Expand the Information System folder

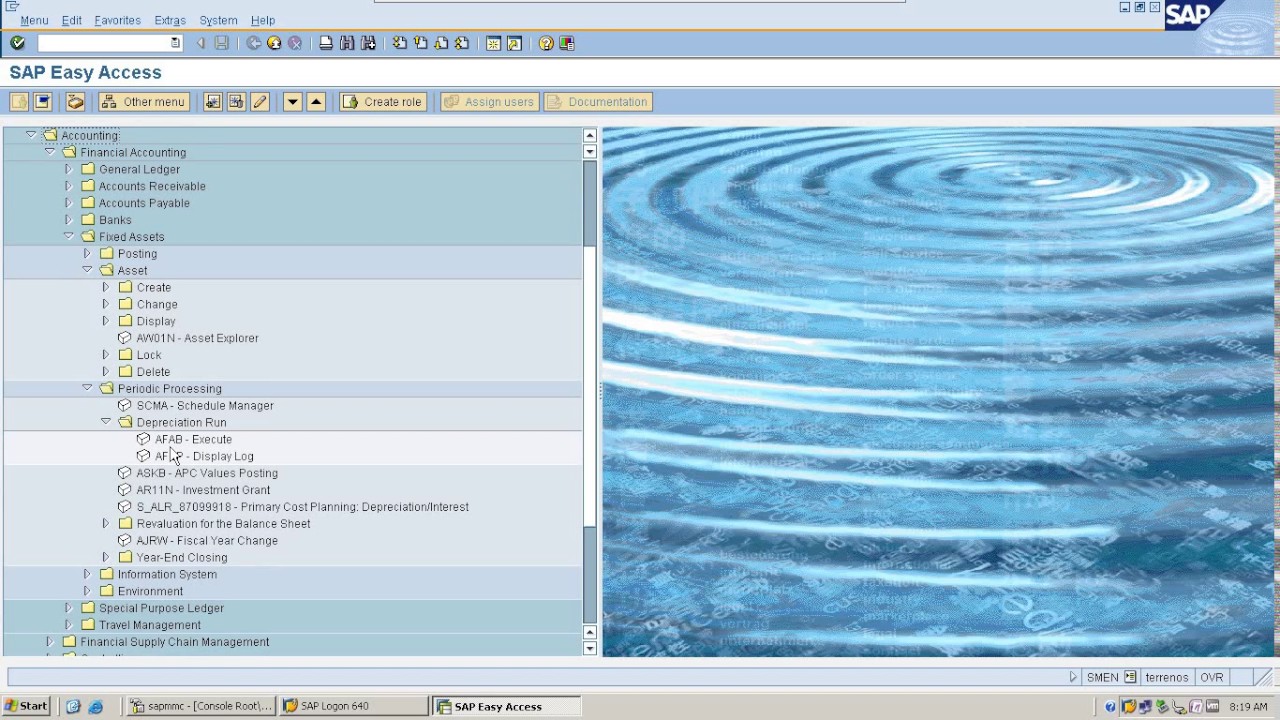[x=87, y=574]
